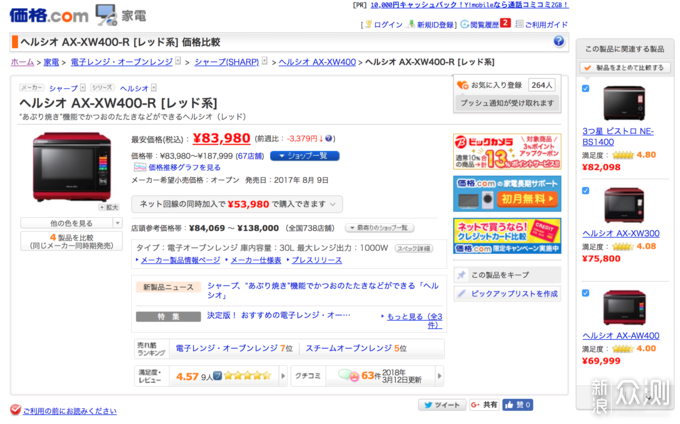The height and width of the screenshot is (424, 680).
Task: Open the ヘルシオ AX-XW300 link
Action: coord(621,233)
